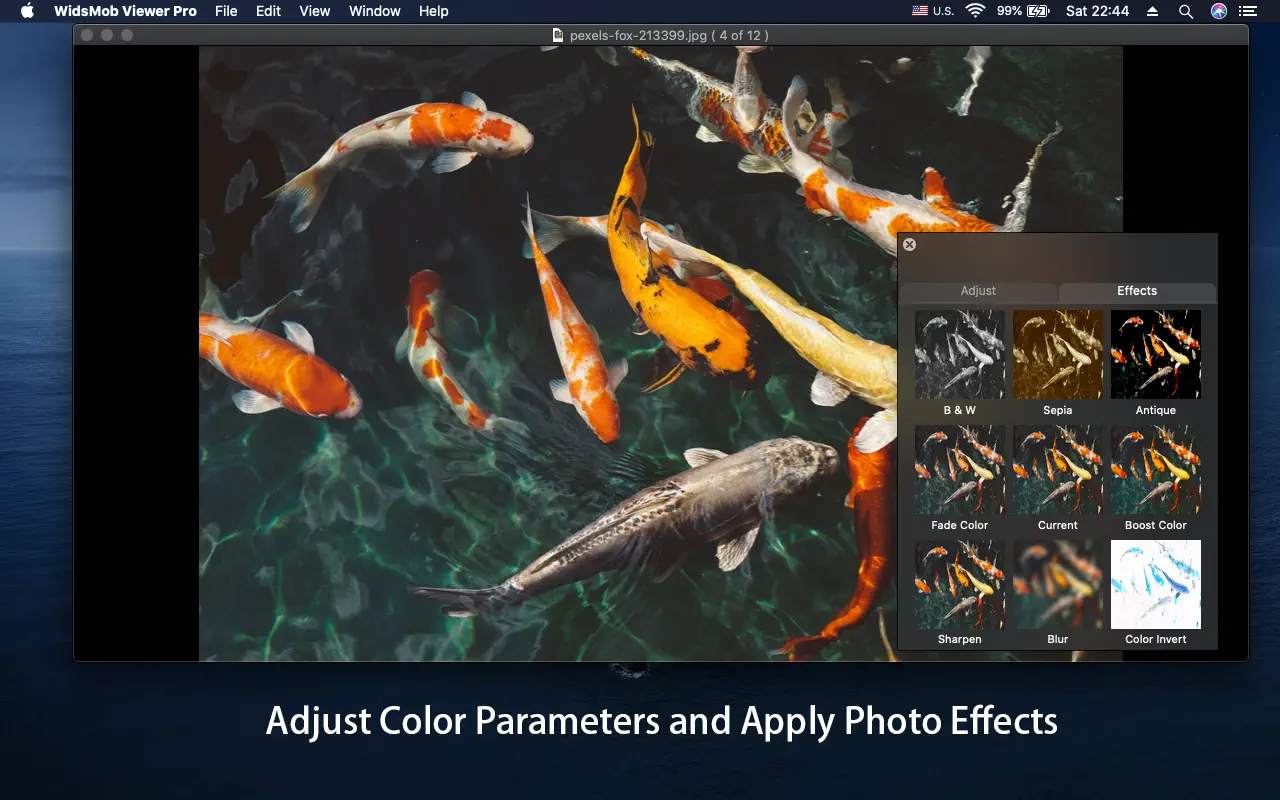The height and width of the screenshot is (800, 1280).
Task: Open the View menu
Action: click(x=314, y=11)
